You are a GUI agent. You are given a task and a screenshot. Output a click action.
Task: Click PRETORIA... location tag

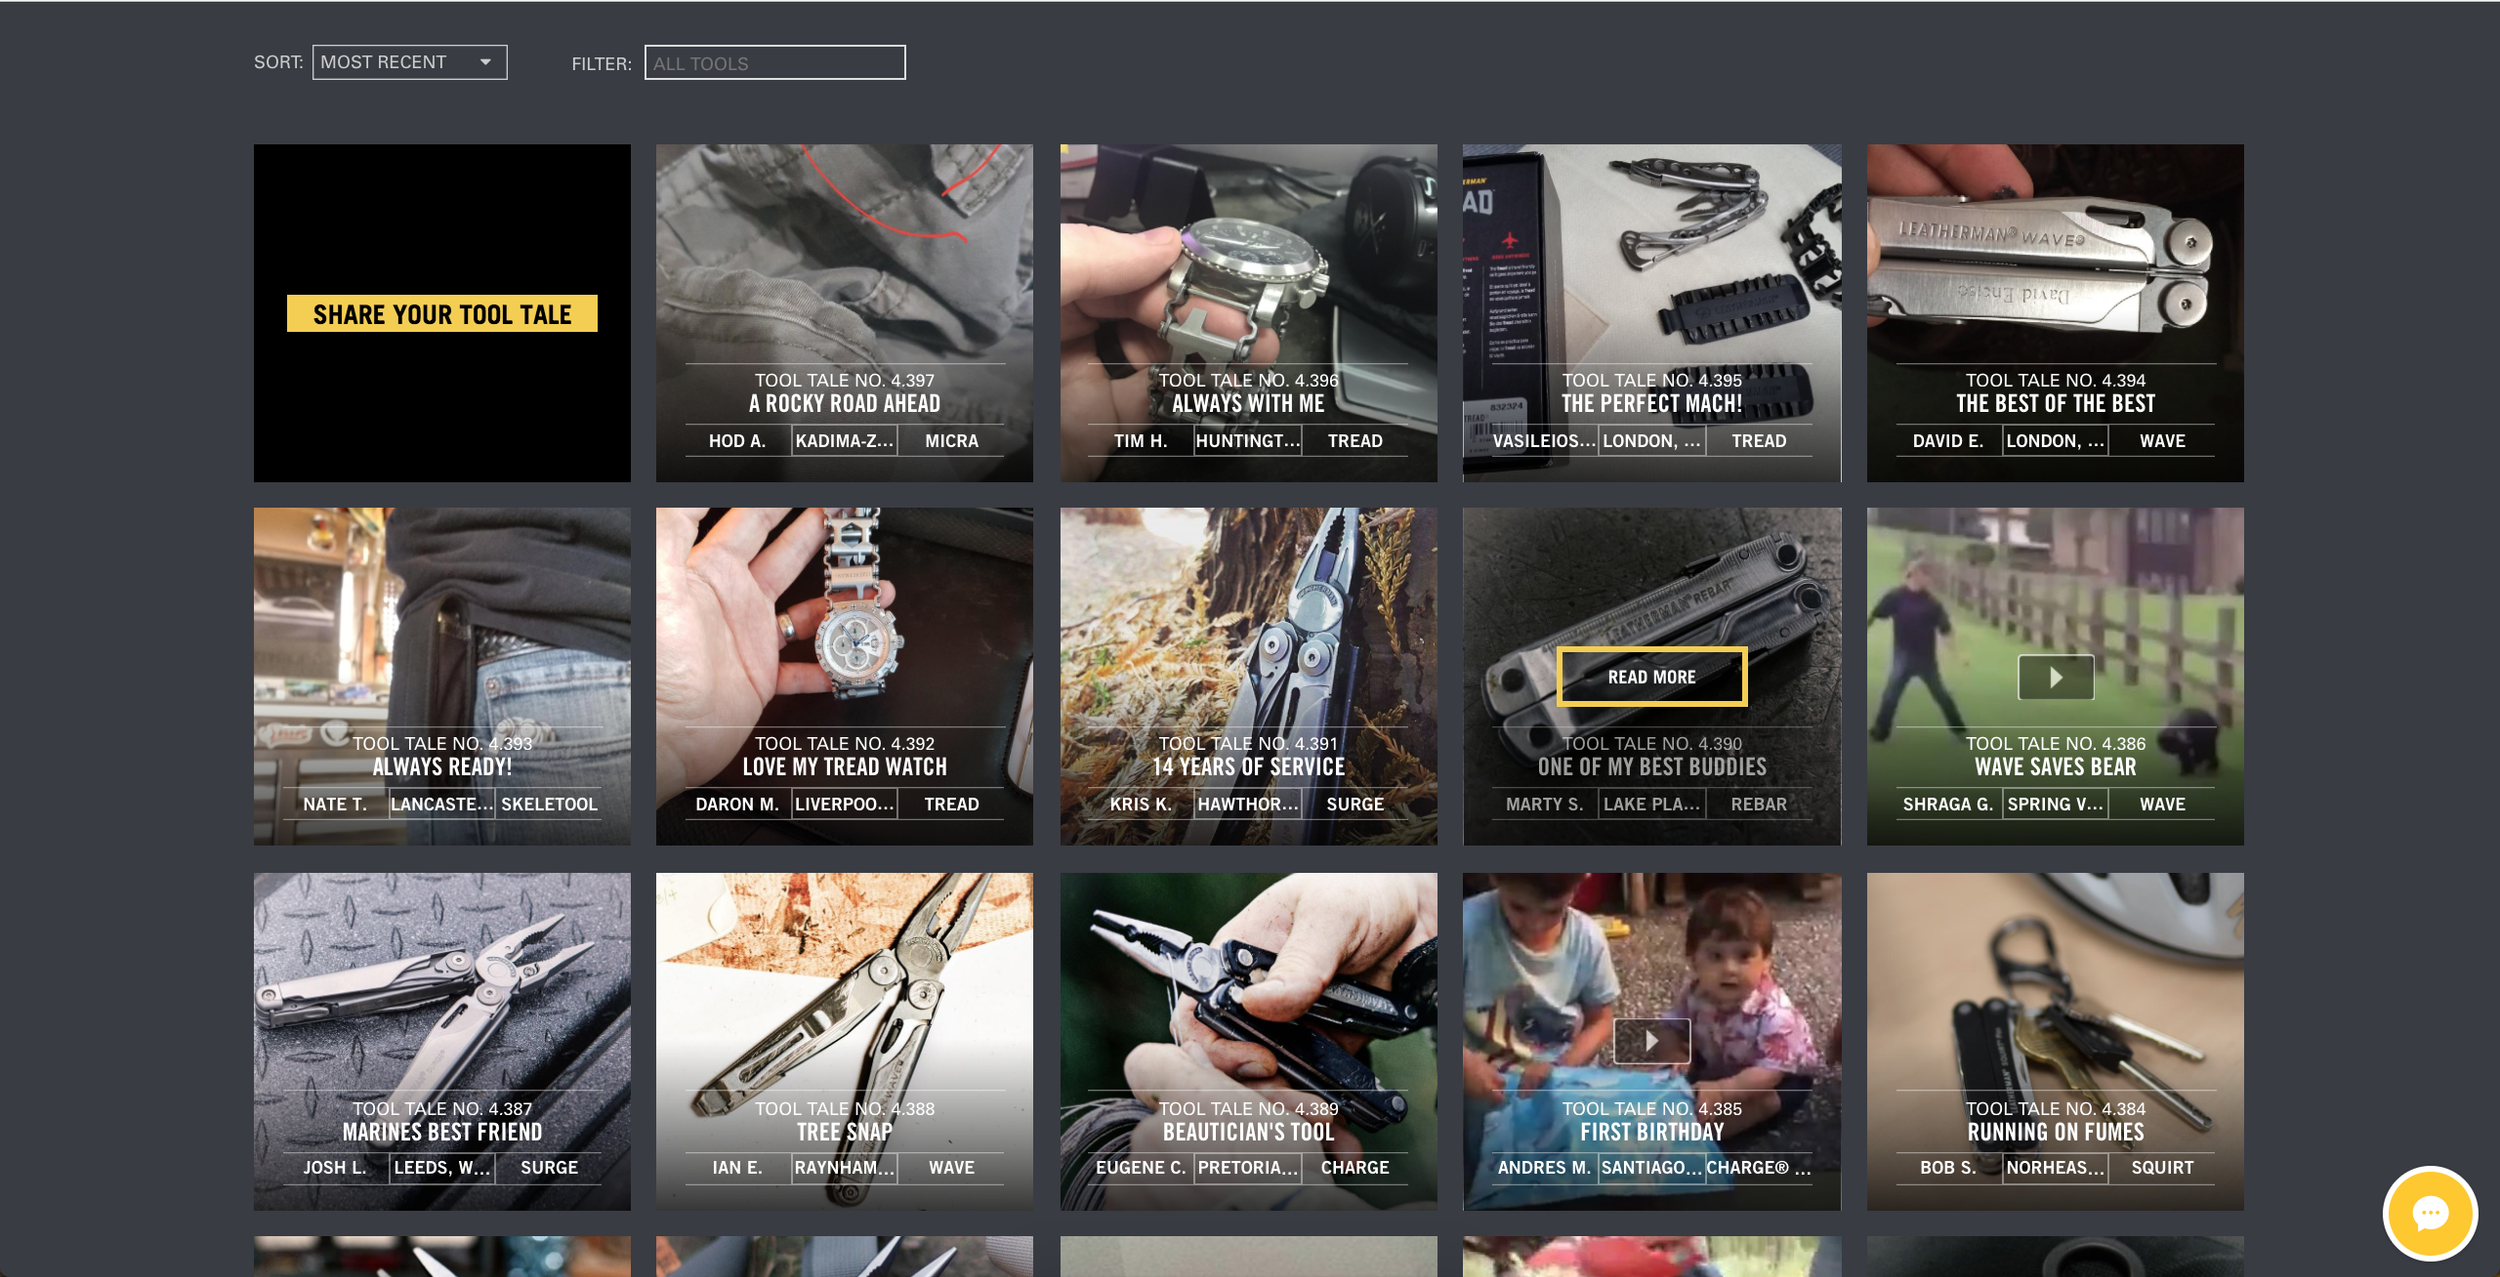1248,1167
